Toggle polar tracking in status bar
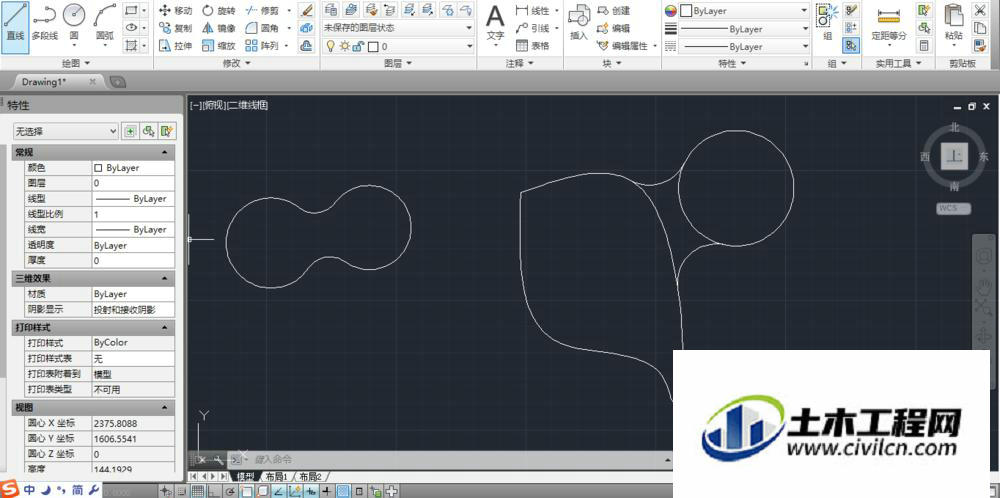 tap(230, 491)
